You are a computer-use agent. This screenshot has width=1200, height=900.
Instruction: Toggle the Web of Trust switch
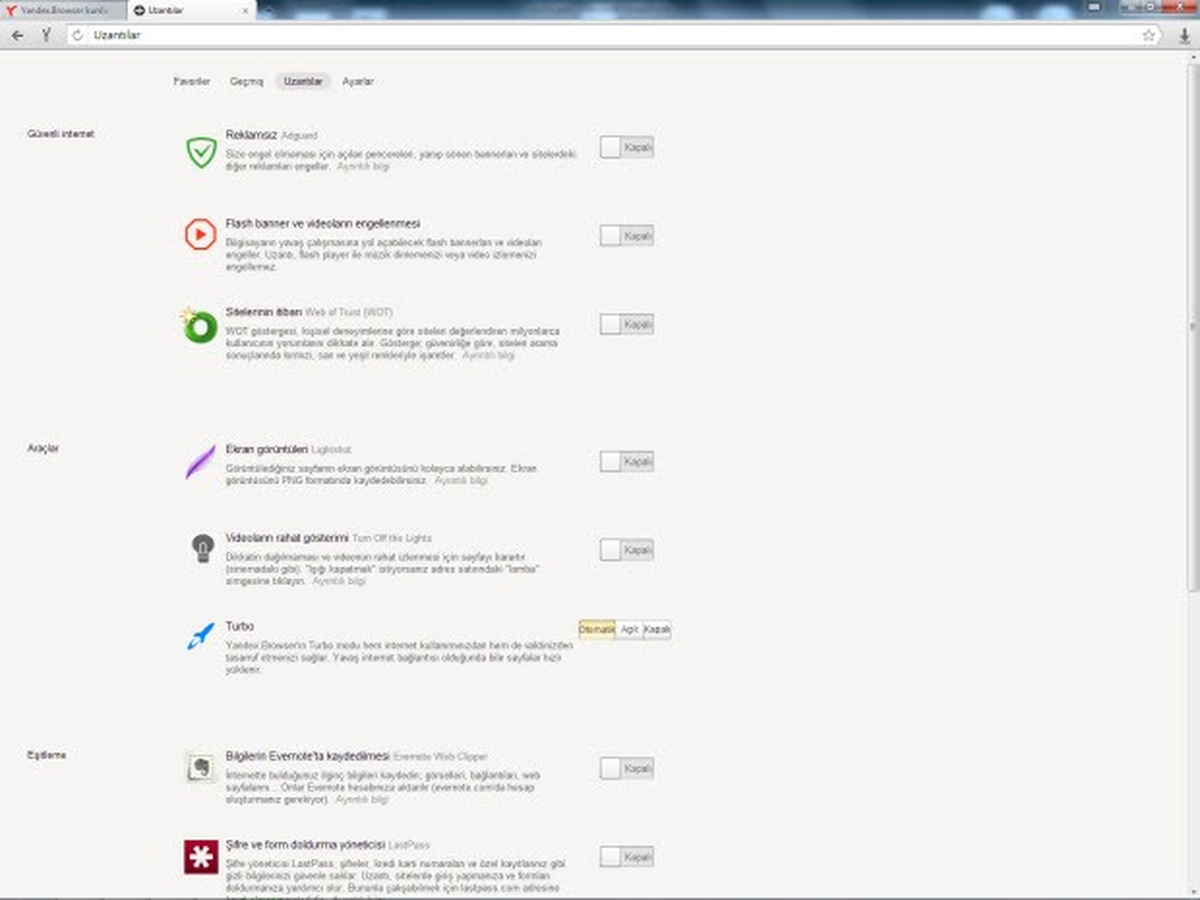[x=627, y=324]
